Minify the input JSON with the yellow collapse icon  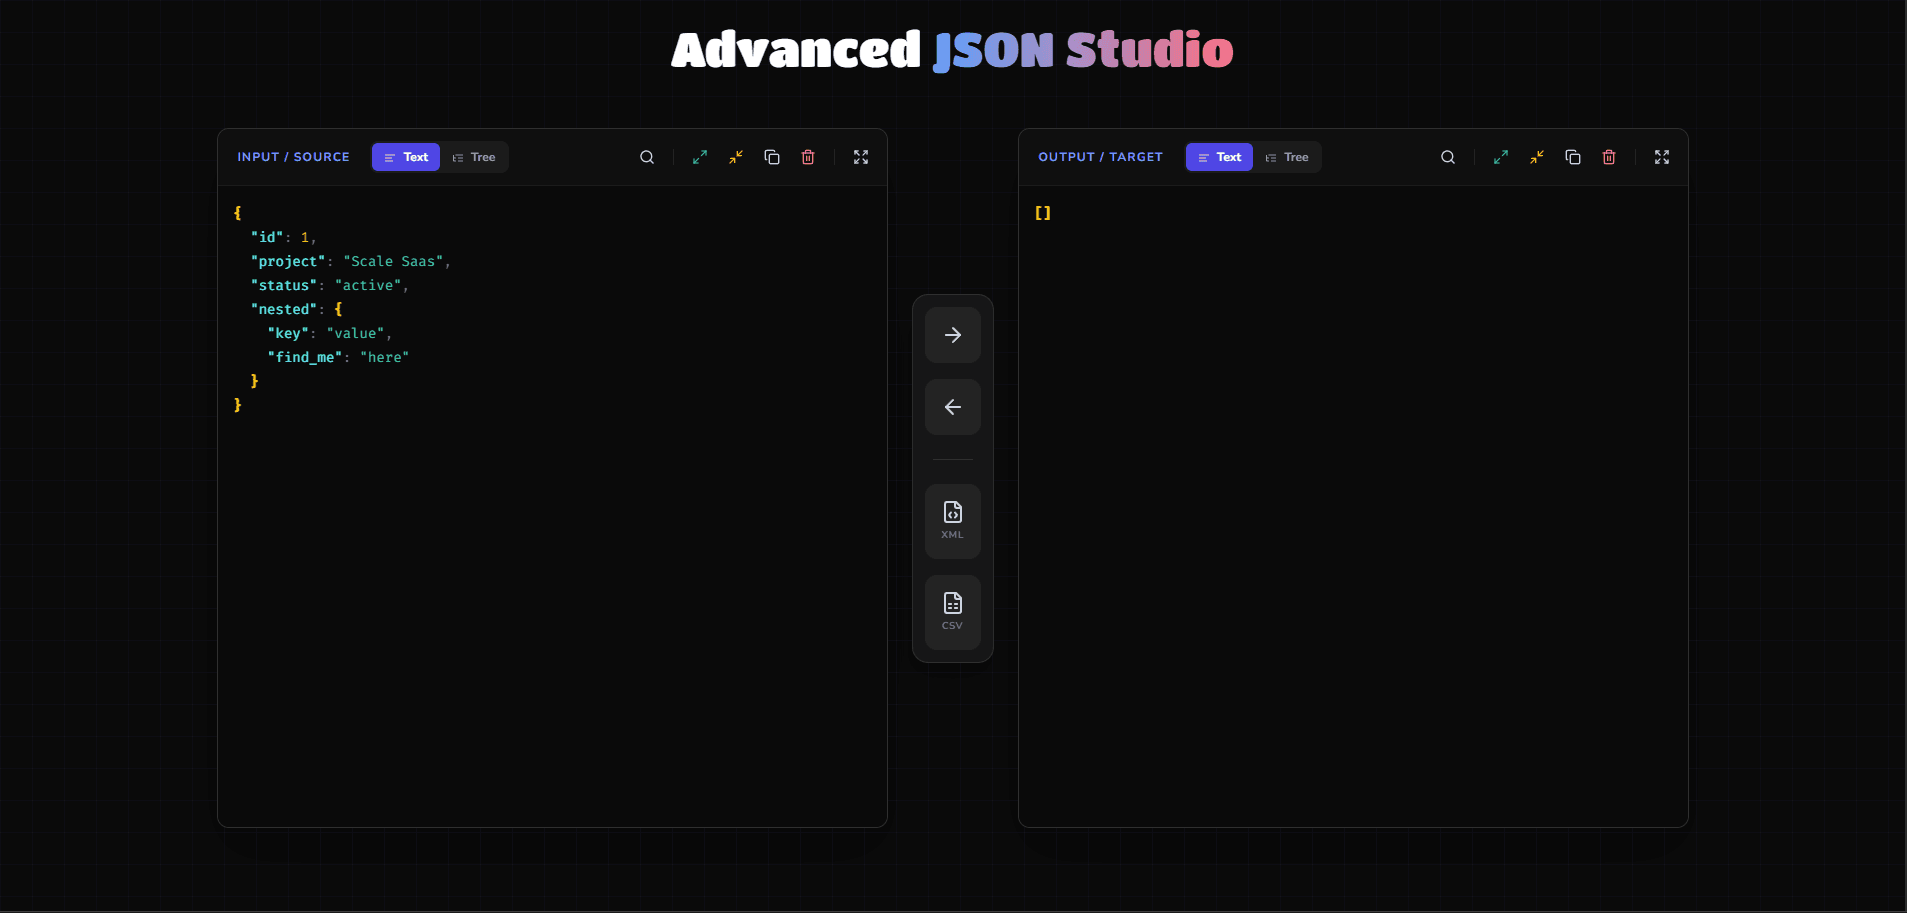[x=735, y=157]
